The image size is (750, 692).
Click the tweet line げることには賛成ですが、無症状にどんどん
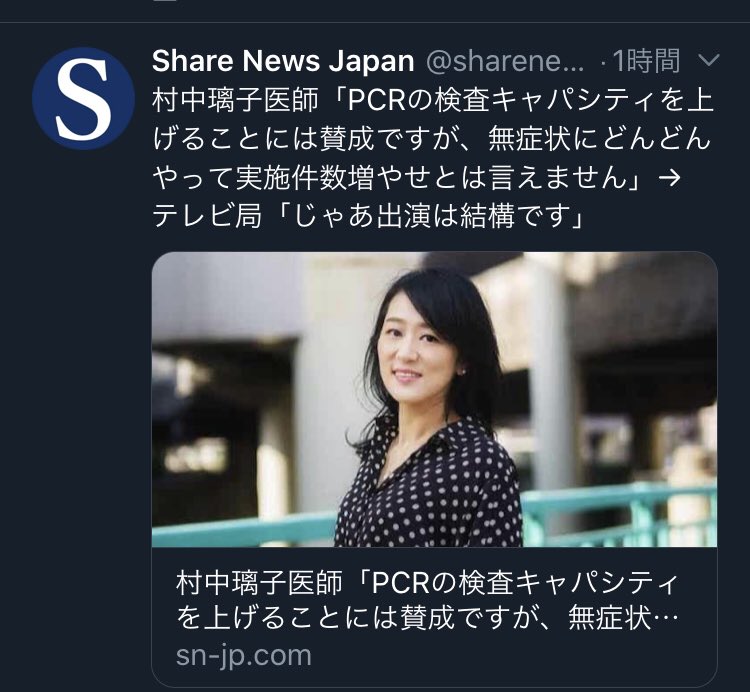click(x=431, y=139)
